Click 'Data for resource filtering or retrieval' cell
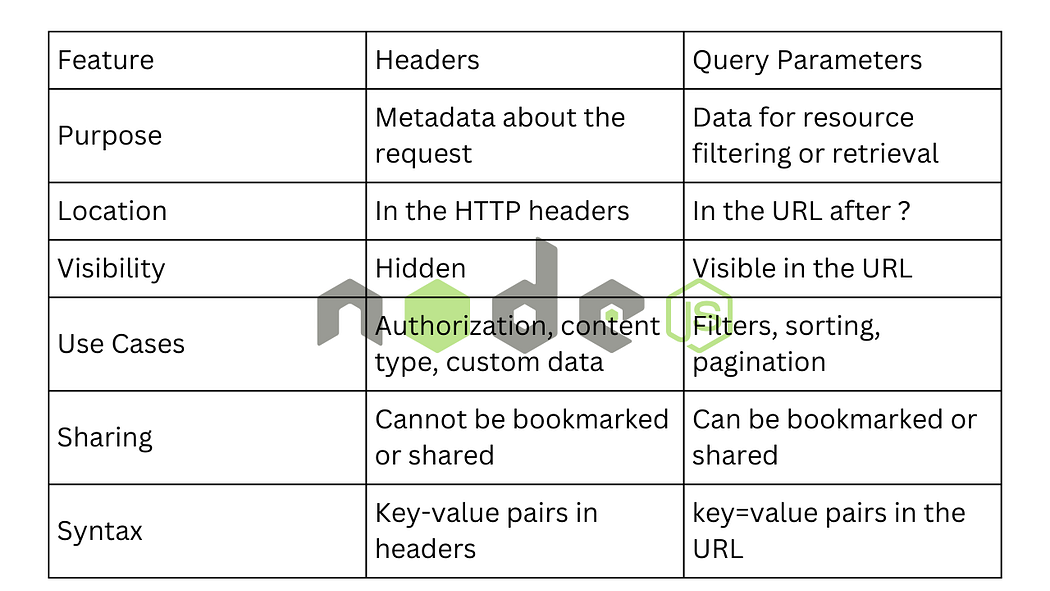This screenshot has width=1050, height=591. [x=815, y=136]
